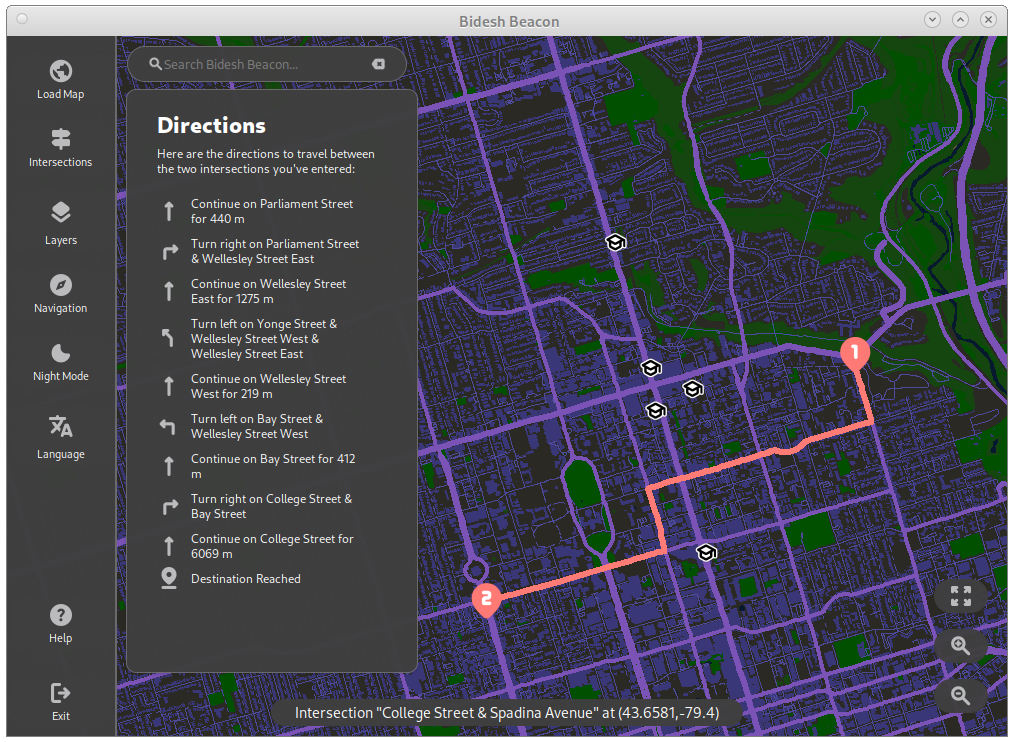The image size is (1014, 742).
Task: Open the Layers panel
Action: click(x=61, y=223)
